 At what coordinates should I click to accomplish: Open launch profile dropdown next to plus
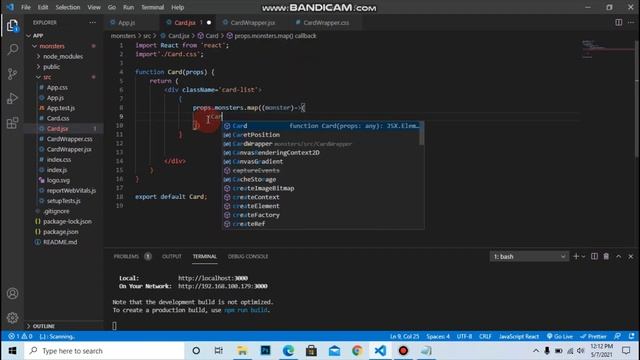(x=583, y=256)
